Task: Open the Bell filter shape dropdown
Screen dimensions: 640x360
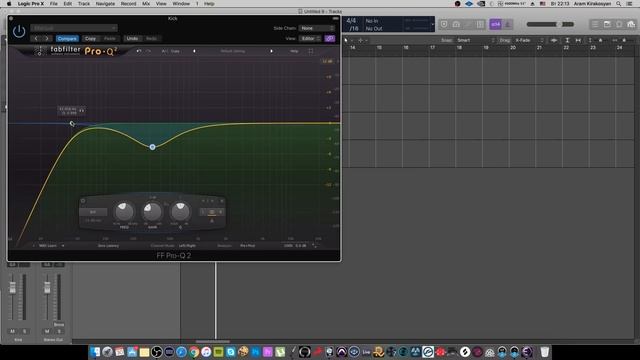Action: pyautogui.click(x=93, y=212)
